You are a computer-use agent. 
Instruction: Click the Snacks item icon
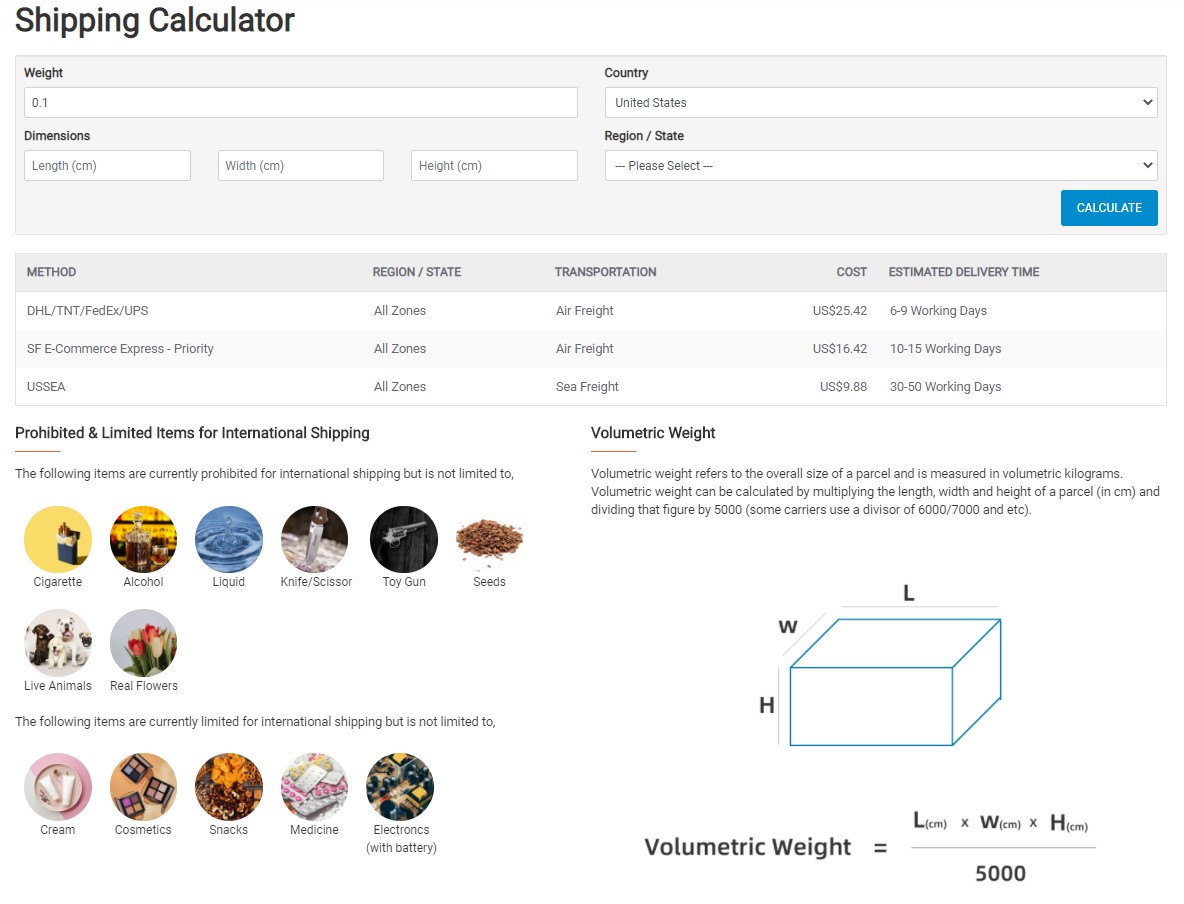click(x=229, y=787)
